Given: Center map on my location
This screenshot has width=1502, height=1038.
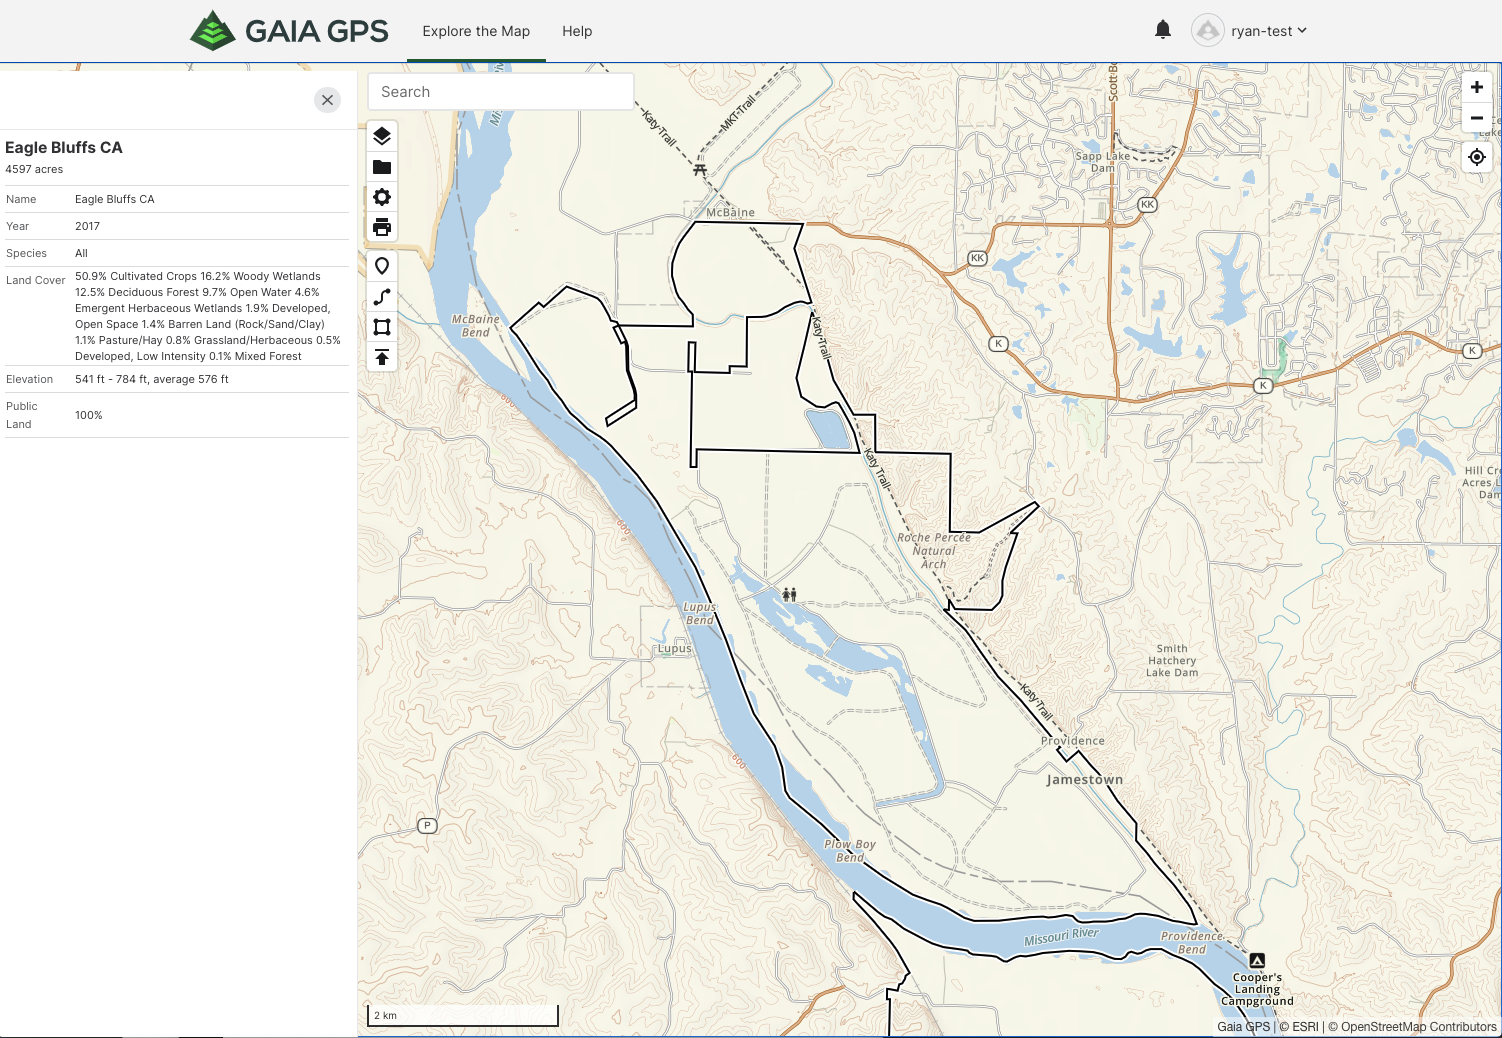Looking at the screenshot, I should point(1476,157).
